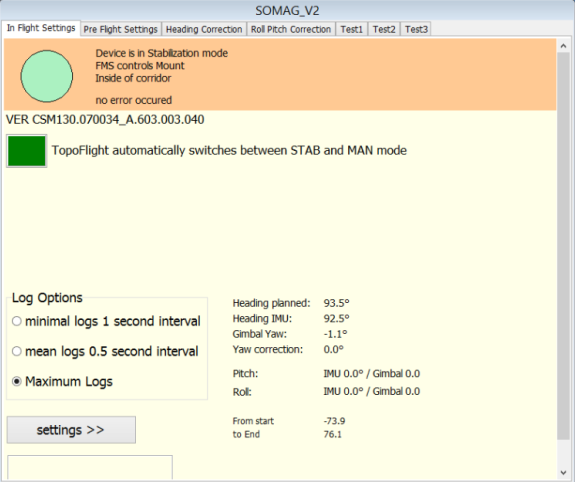This screenshot has width=575, height=482.
Task: Switch to the Pre Flight Settings tab
Action: [120, 29]
